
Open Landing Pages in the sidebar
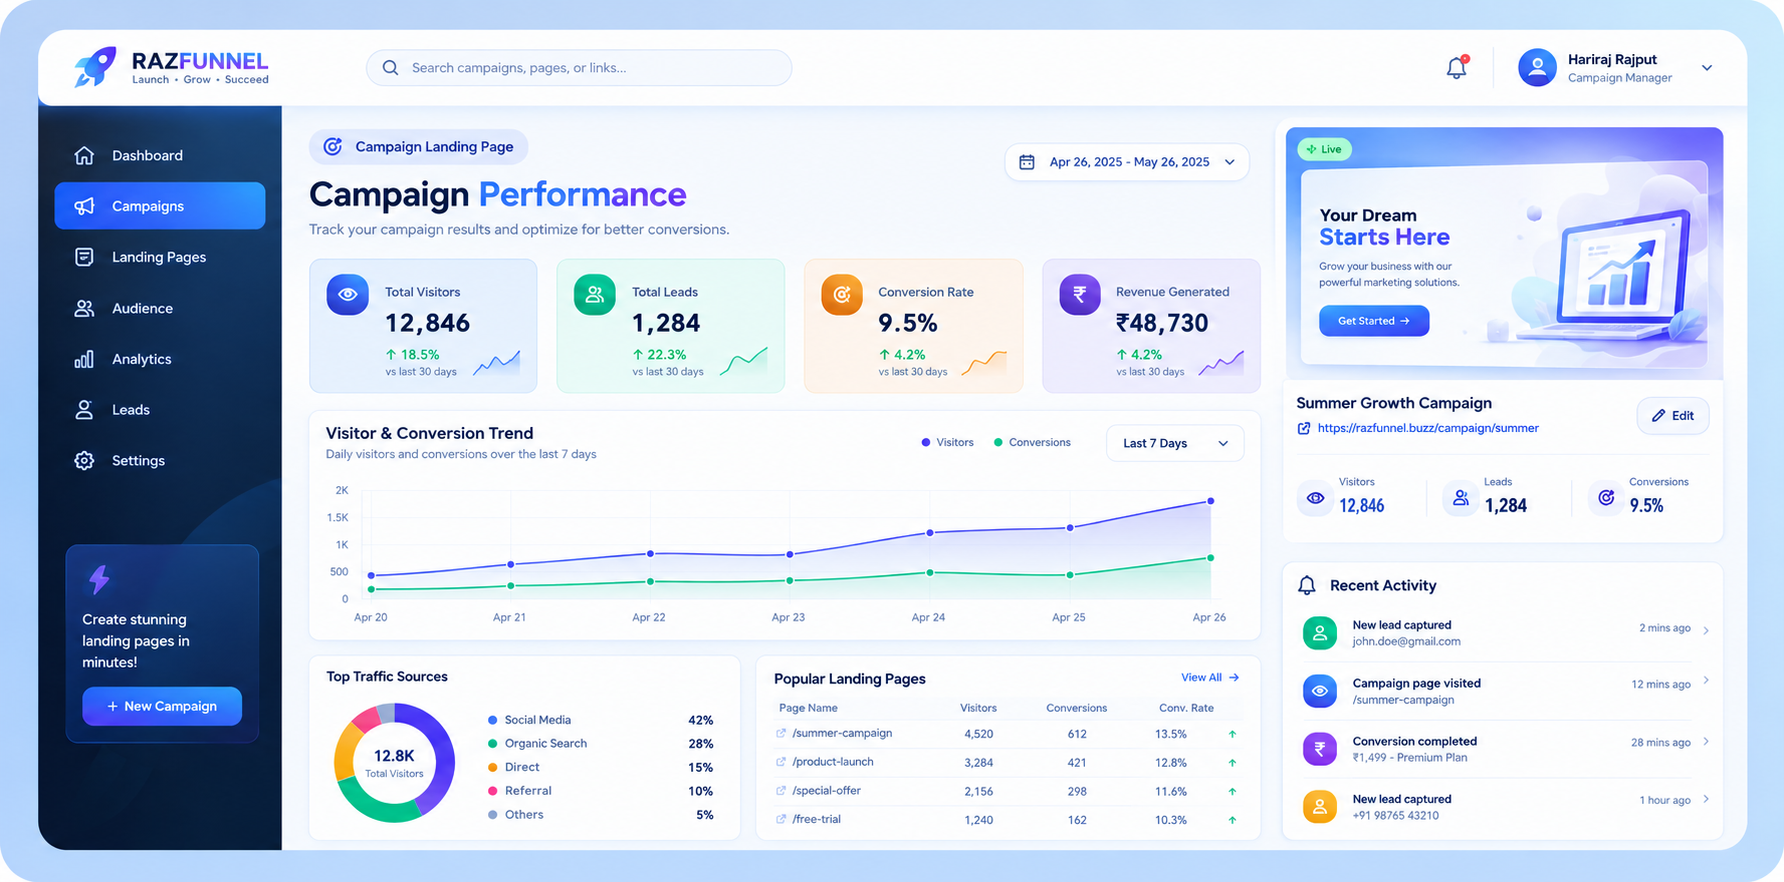160,257
